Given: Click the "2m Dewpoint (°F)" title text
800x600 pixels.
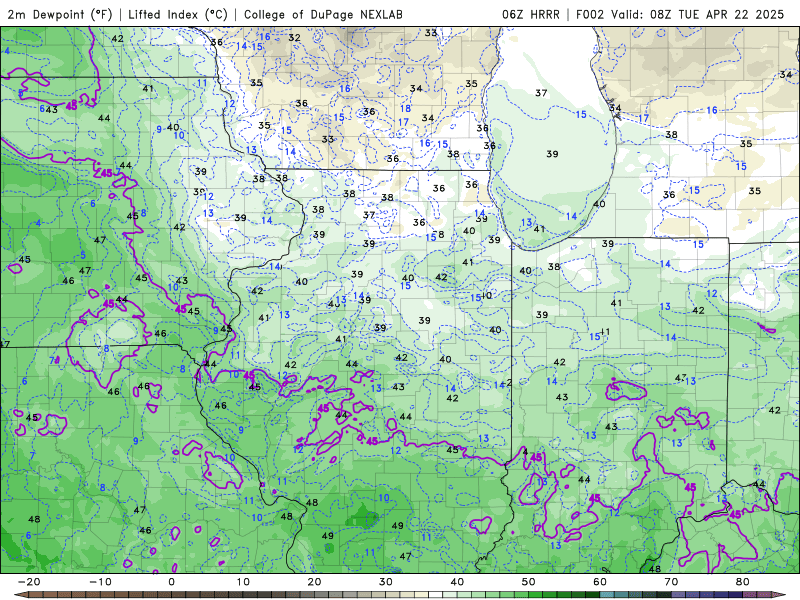Looking at the screenshot, I should (59, 14).
